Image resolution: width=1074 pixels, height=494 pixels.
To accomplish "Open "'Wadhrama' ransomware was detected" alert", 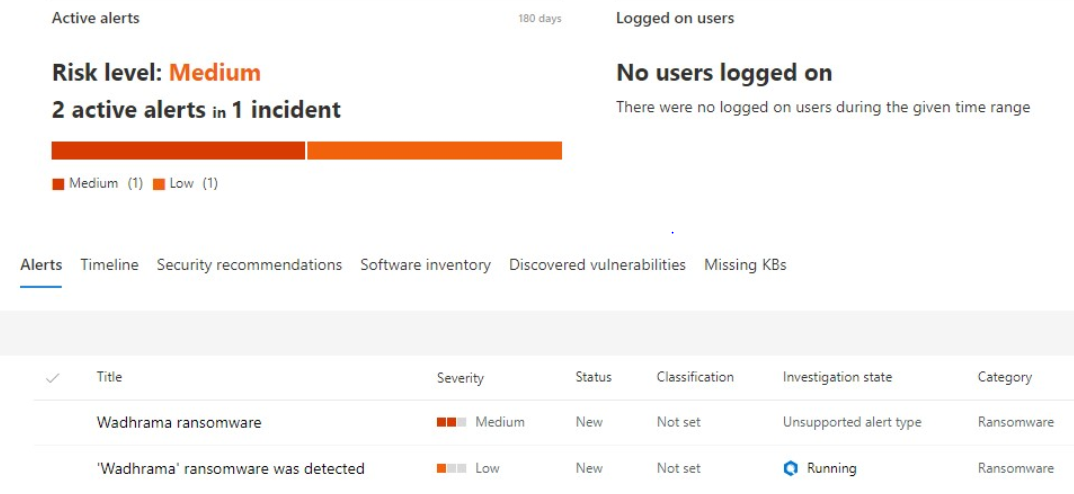I will click(x=230, y=468).
